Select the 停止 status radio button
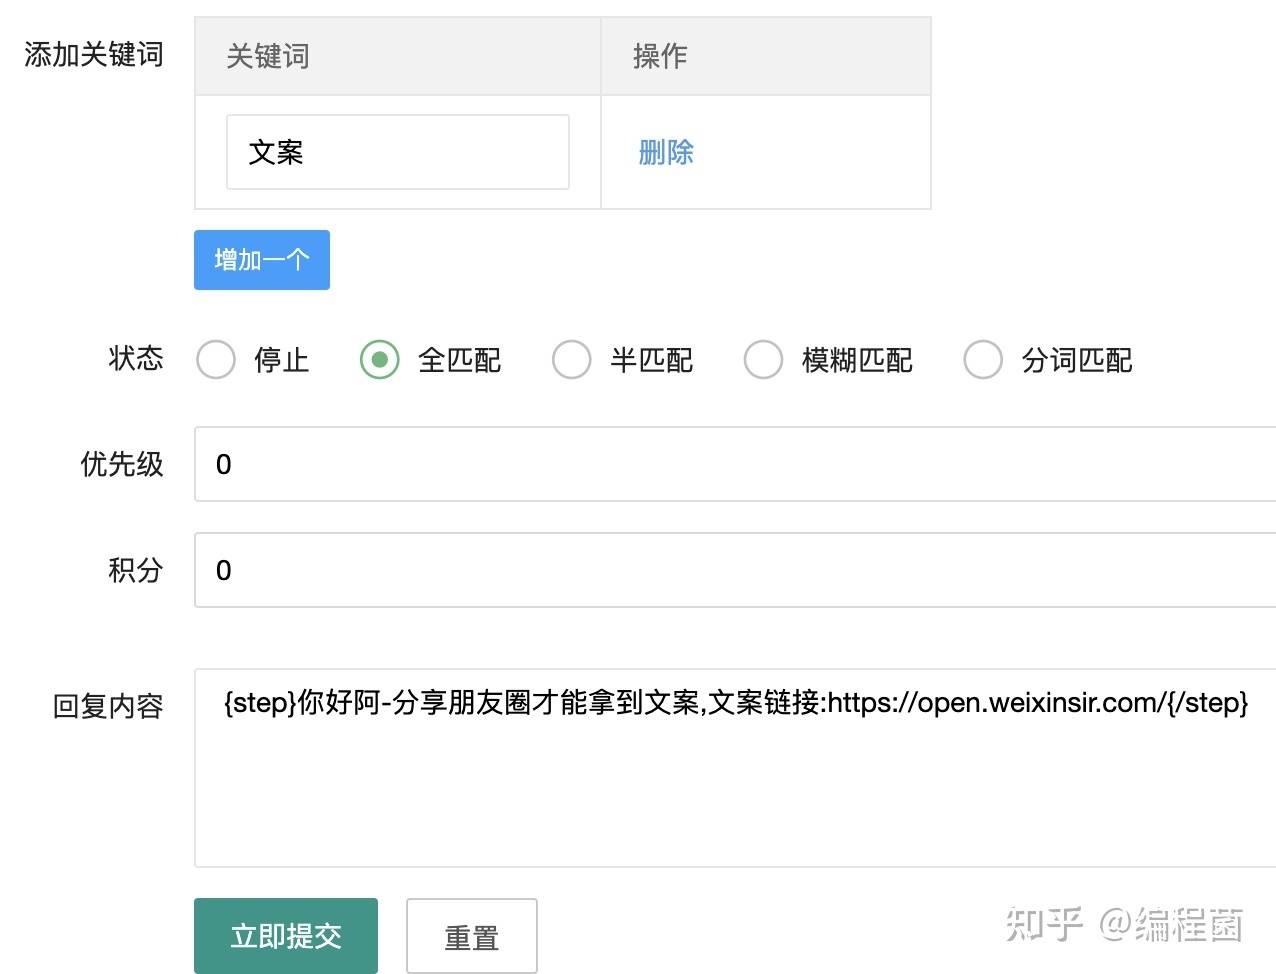The image size is (1276, 974). coord(216,360)
